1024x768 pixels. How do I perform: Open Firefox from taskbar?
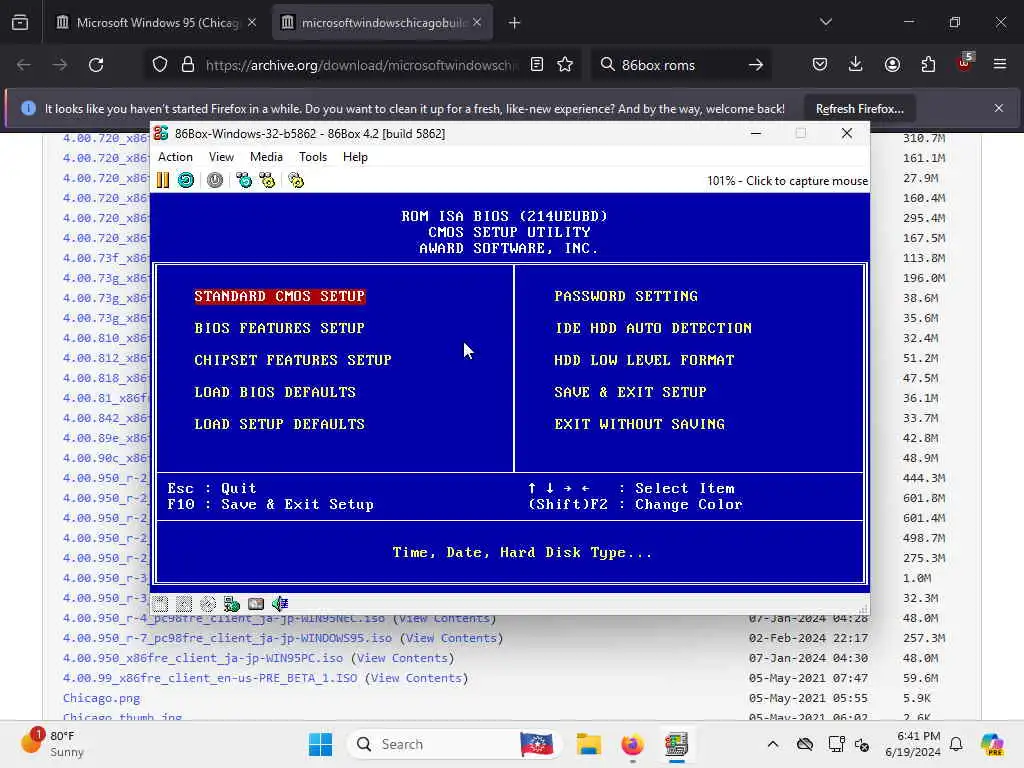[632, 744]
